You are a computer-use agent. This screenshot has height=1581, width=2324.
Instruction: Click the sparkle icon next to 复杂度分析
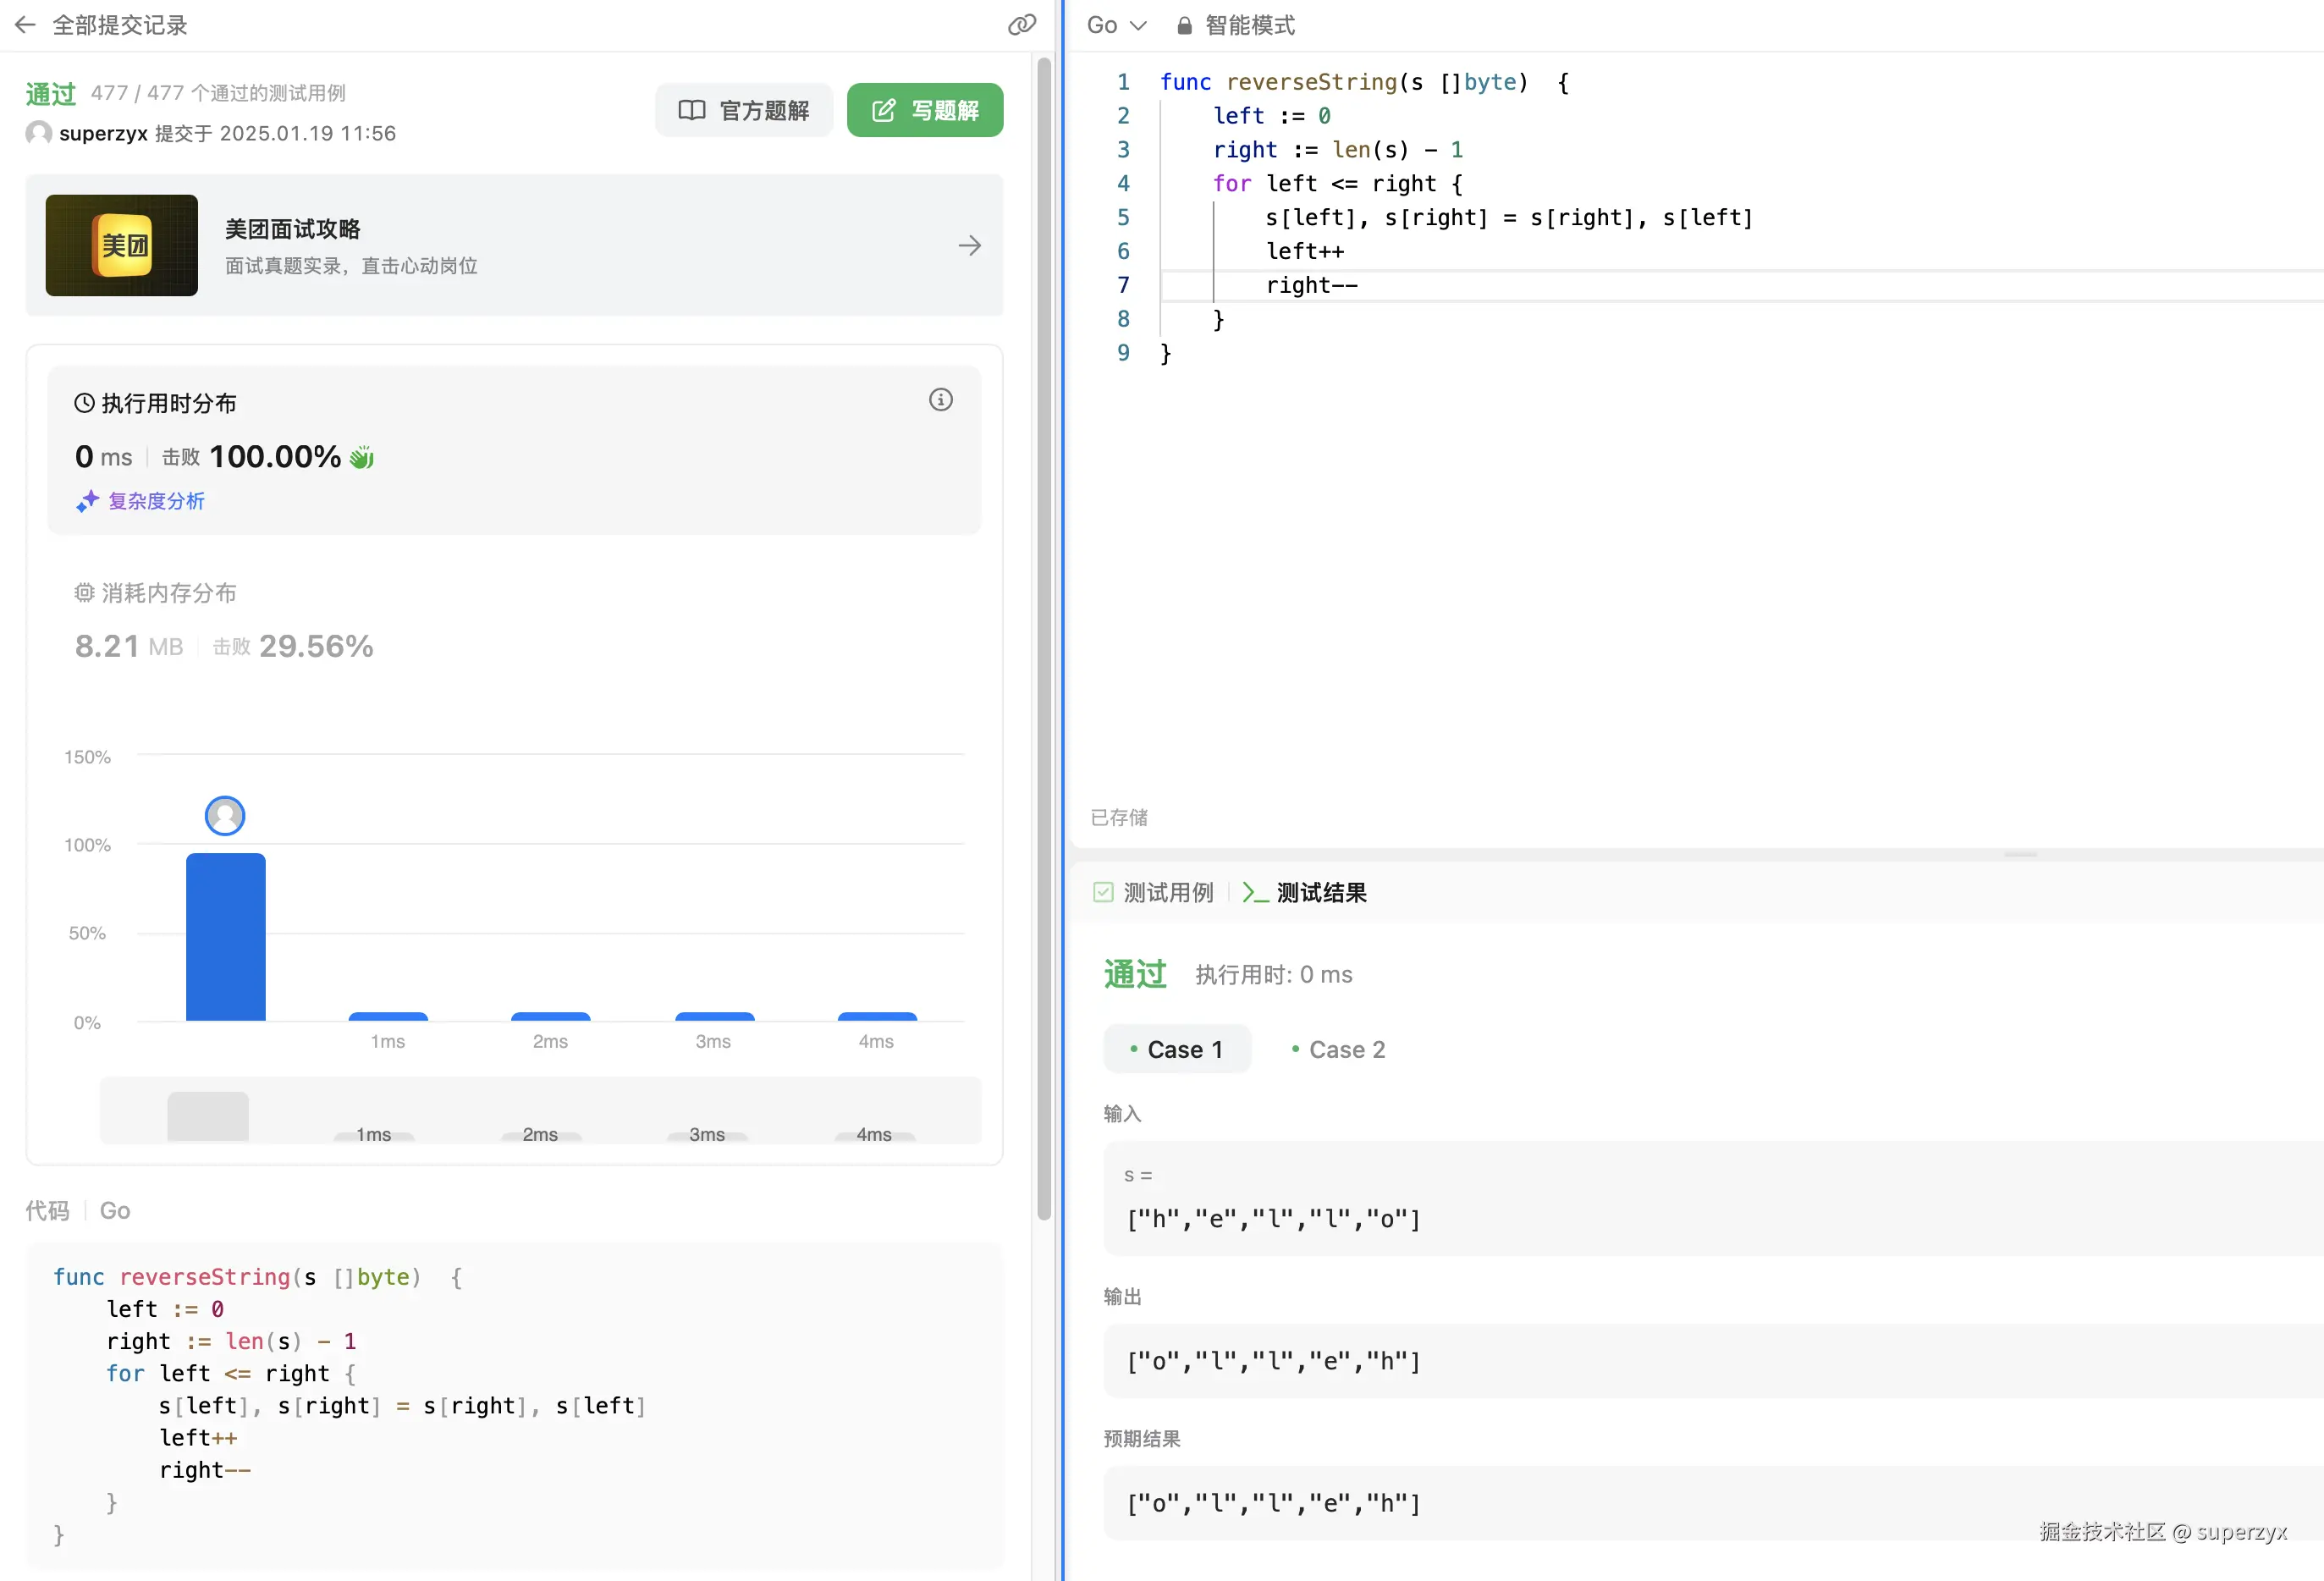coord(87,501)
